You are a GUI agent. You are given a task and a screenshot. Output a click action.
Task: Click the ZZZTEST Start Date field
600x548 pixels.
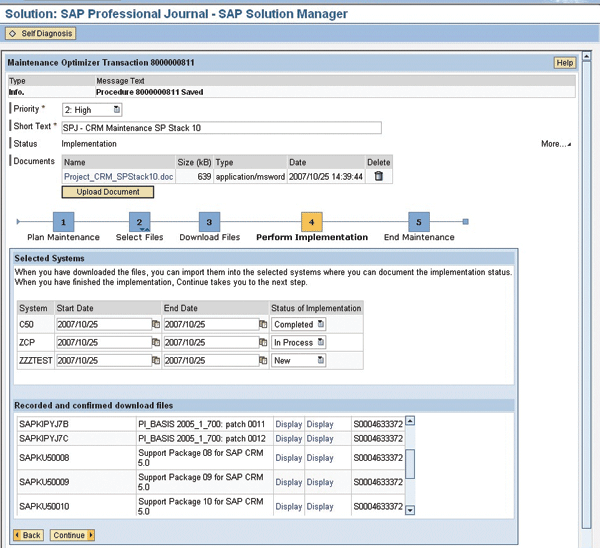pos(104,360)
